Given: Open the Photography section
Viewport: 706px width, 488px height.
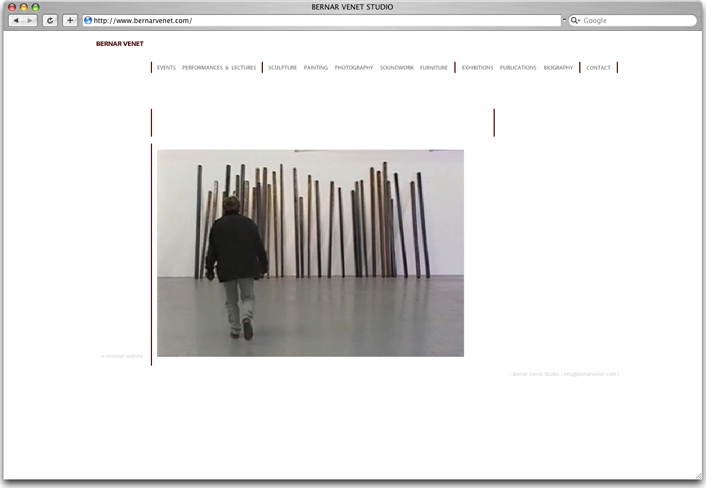Looking at the screenshot, I should point(354,68).
